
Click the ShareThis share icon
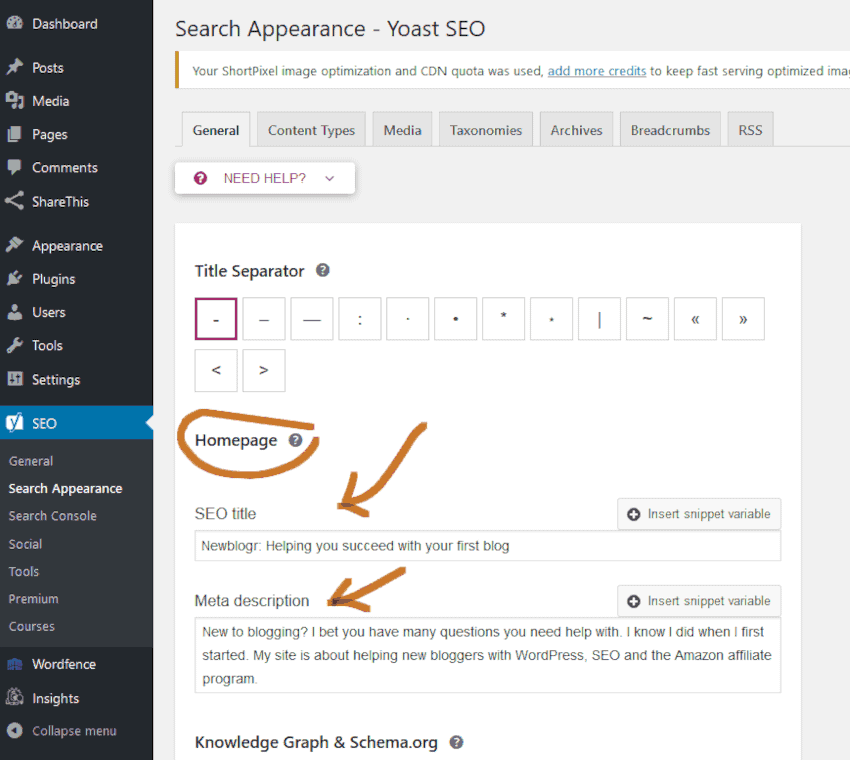click(15, 201)
